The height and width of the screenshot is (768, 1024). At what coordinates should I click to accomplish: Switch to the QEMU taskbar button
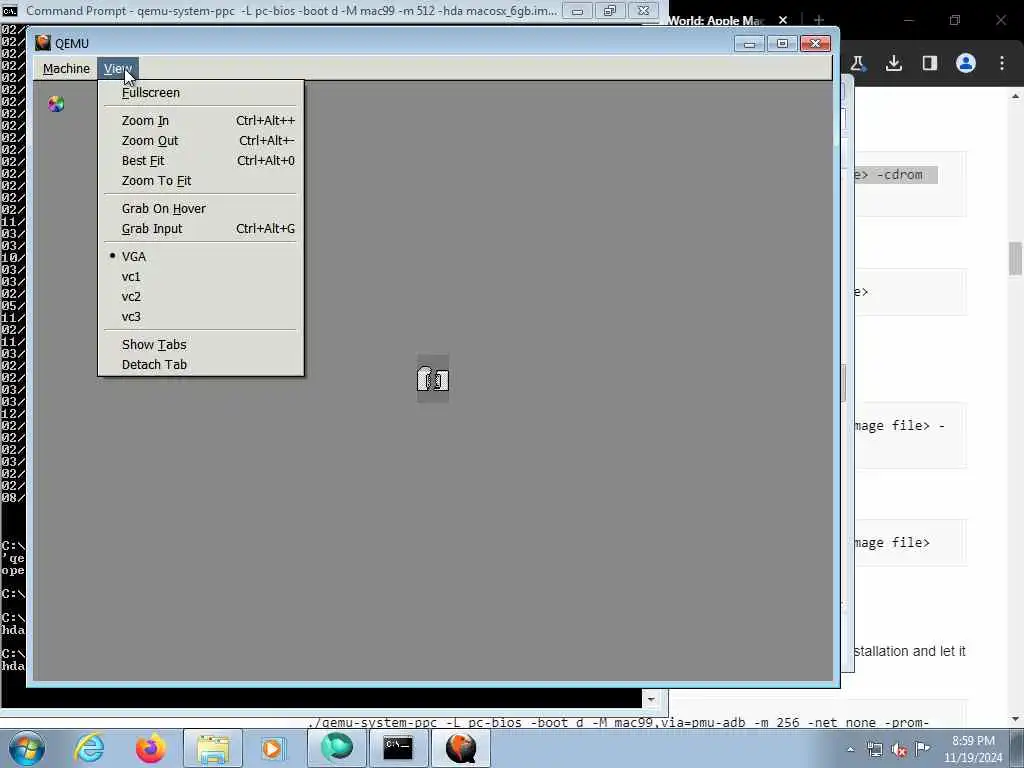(x=461, y=748)
